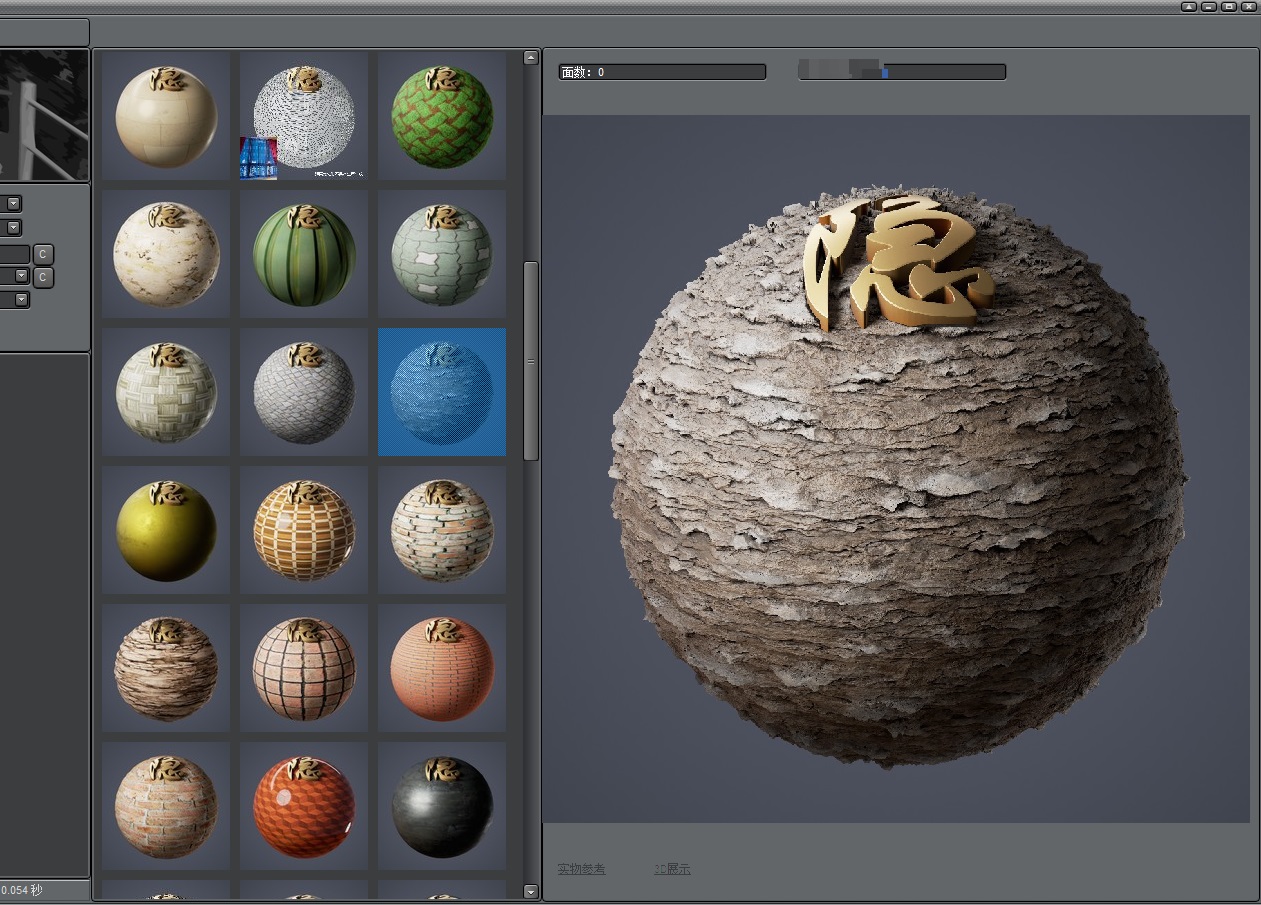Screen dimensions: 1261x905
Task: Click the lower C button beside the dropdown
Action: [43, 277]
